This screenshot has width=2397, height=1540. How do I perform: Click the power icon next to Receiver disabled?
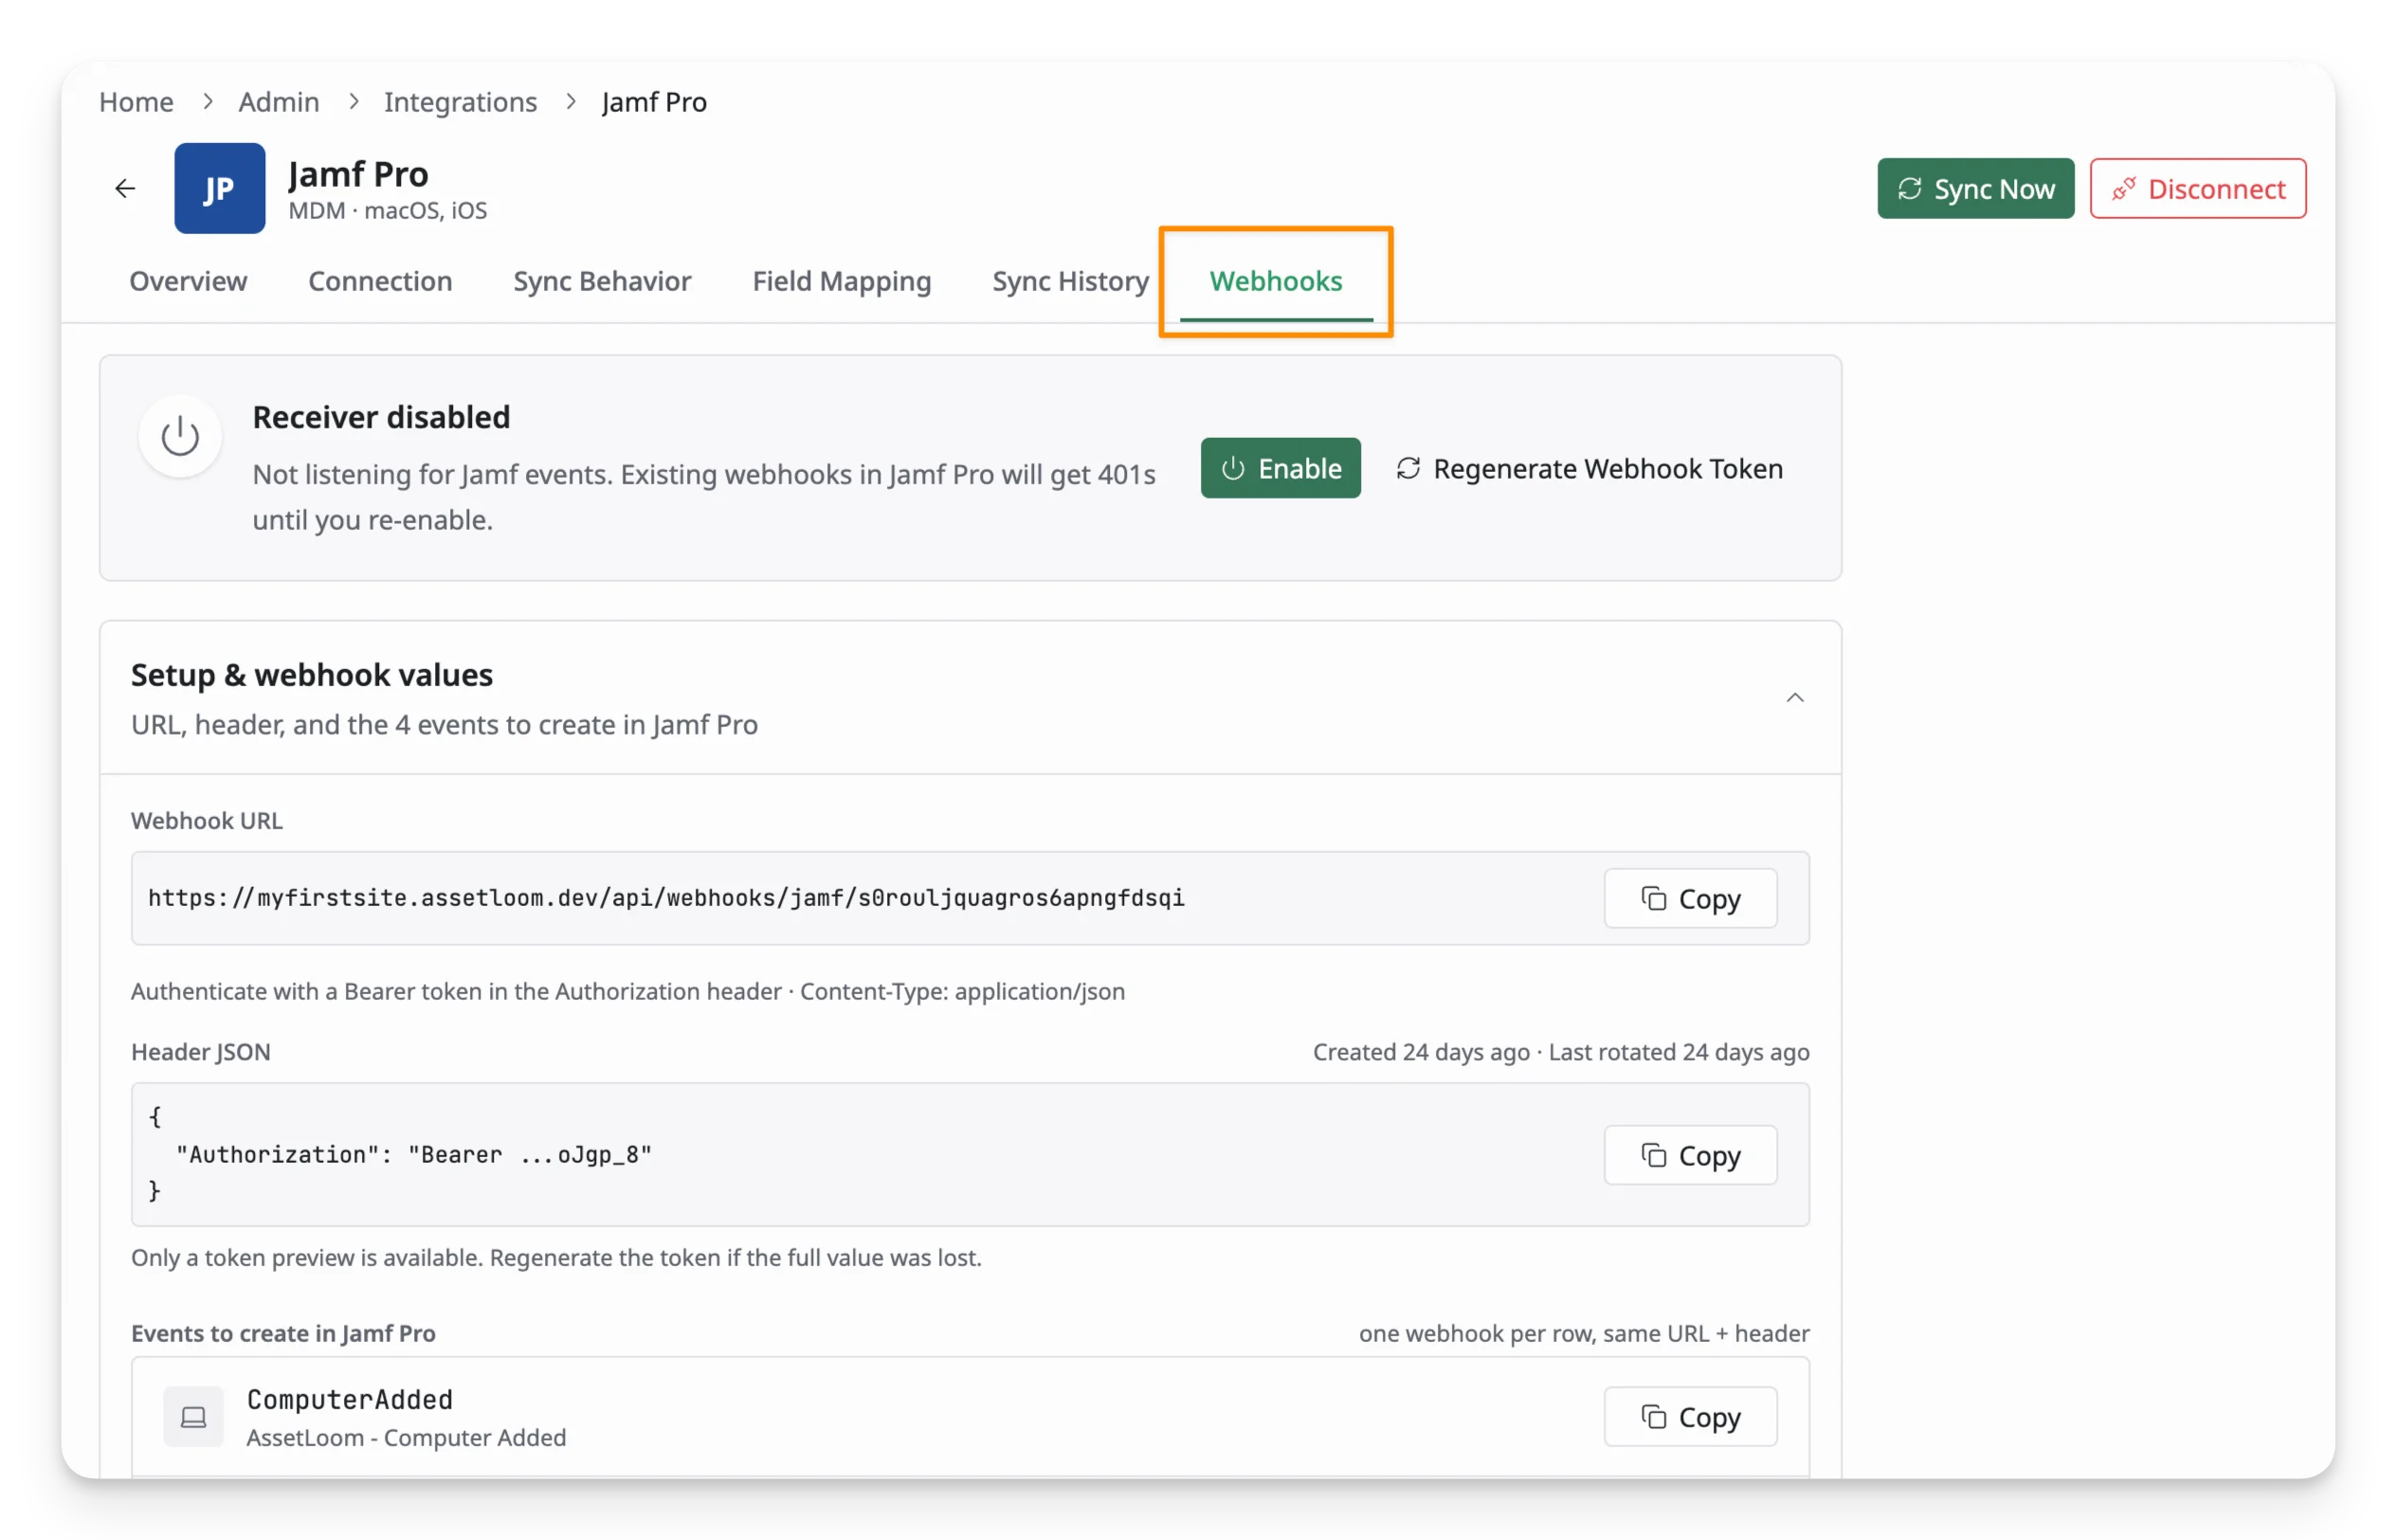[x=180, y=436]
